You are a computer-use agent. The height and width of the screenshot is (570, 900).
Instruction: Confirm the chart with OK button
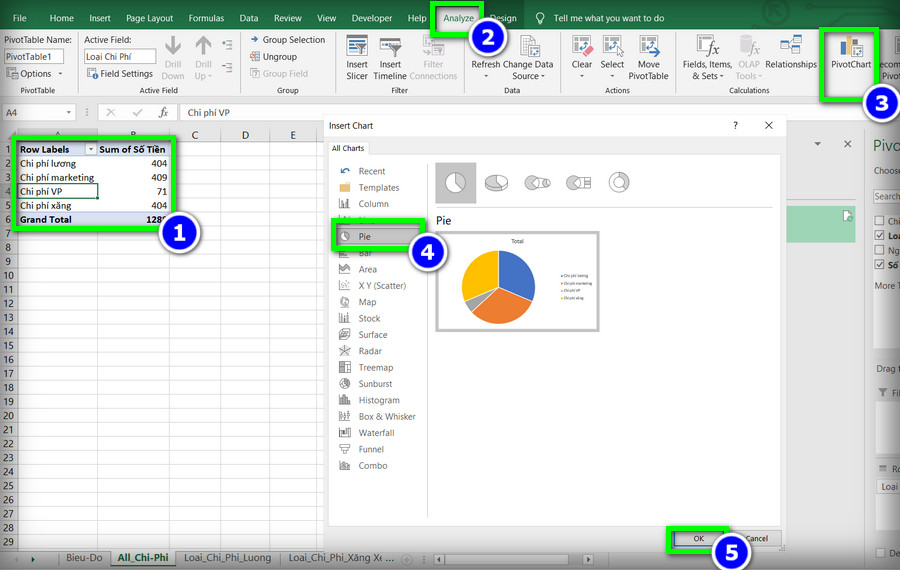(698, 538)
